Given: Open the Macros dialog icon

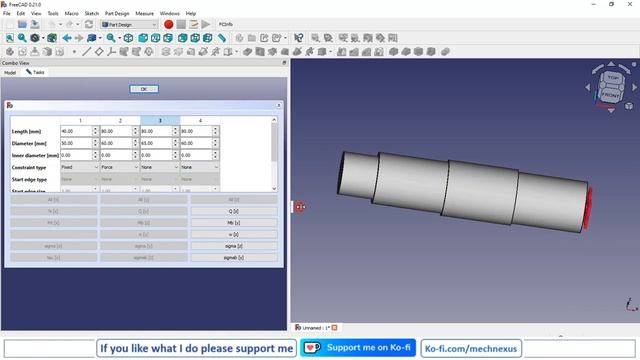Looking at the screenshot, I should [193, 24].
